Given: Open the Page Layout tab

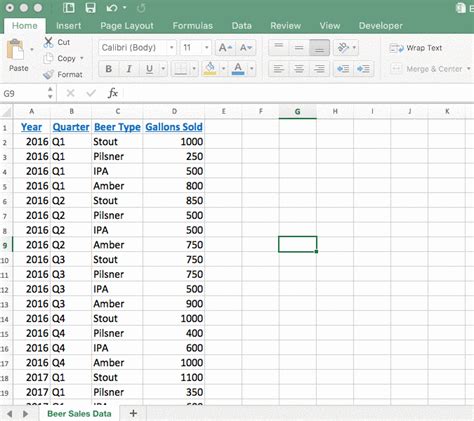Looking at the screenshot, I should pyautogui.click(x=127, y=26).
